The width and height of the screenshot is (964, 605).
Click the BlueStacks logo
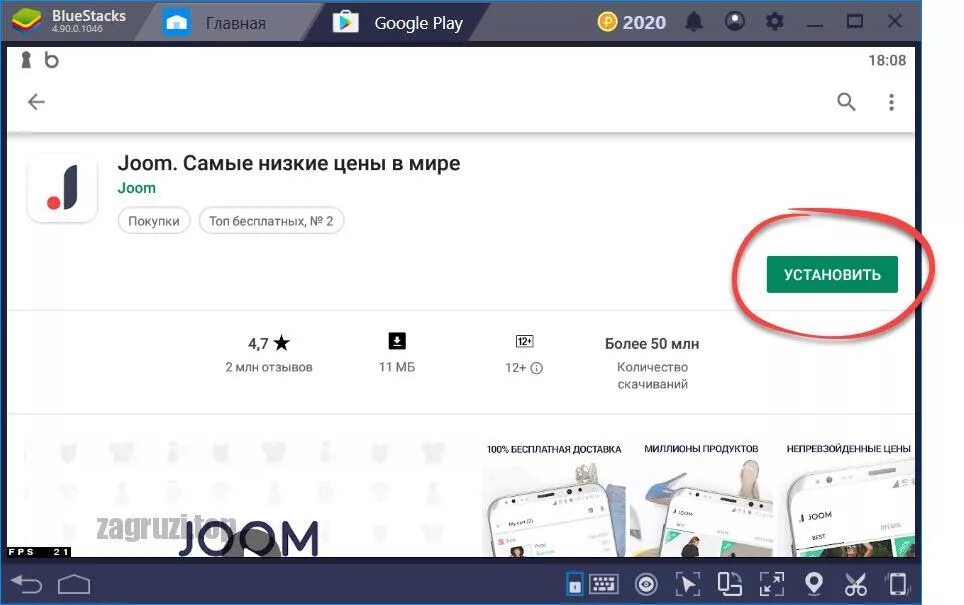tap(26, 21)
